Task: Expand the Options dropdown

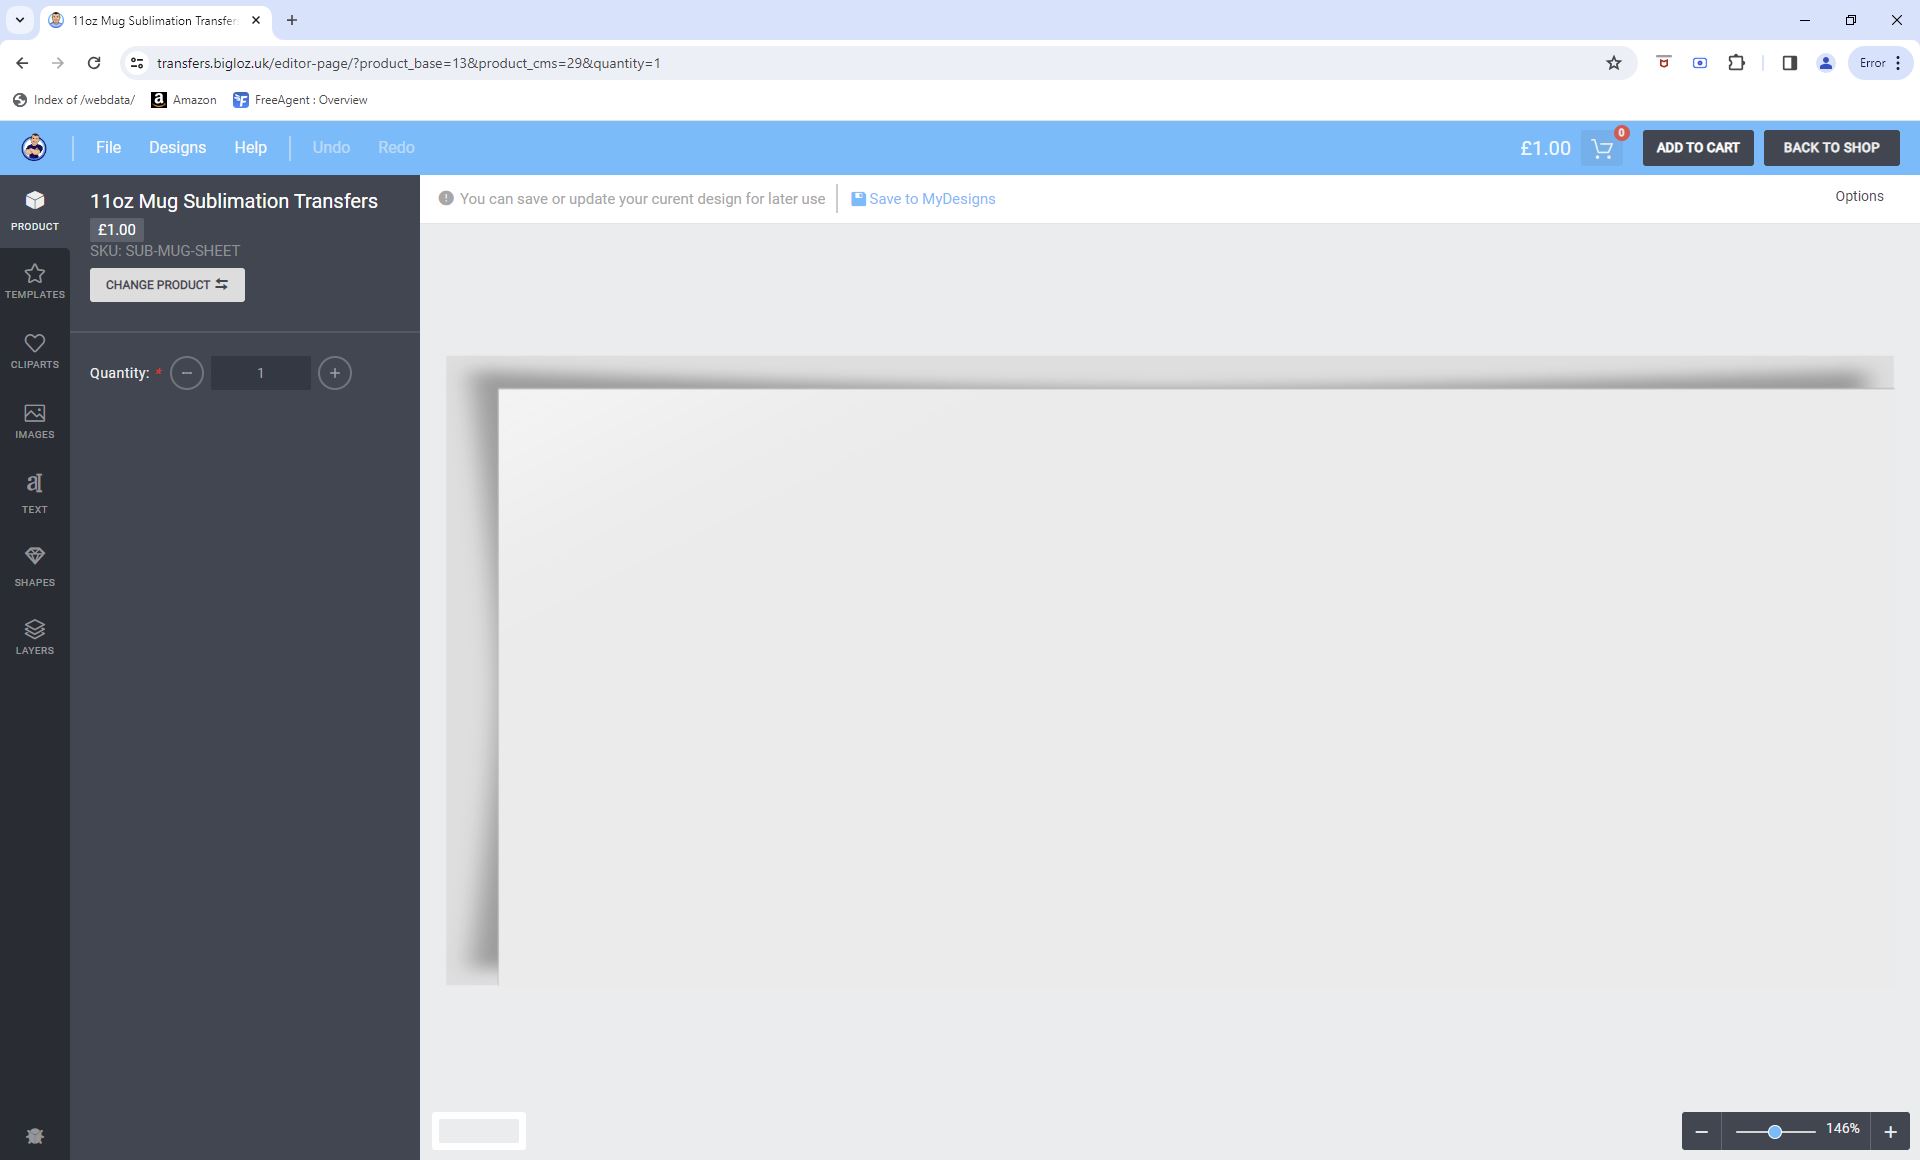Action: [1858, 196]
